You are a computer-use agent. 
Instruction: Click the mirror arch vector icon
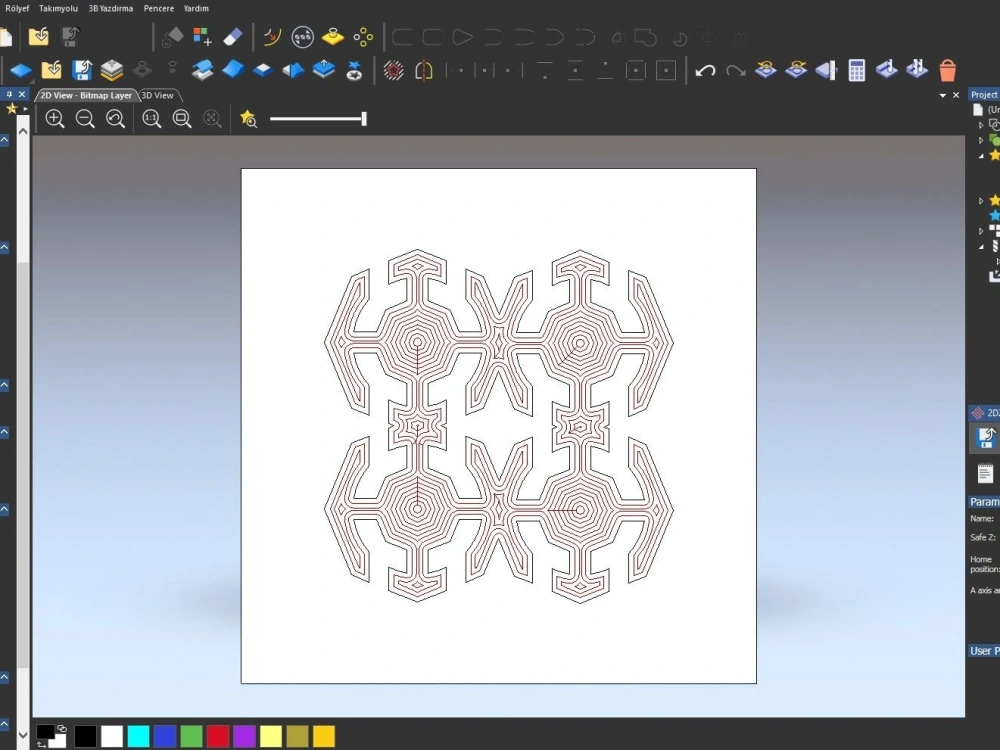coord(424,70)
